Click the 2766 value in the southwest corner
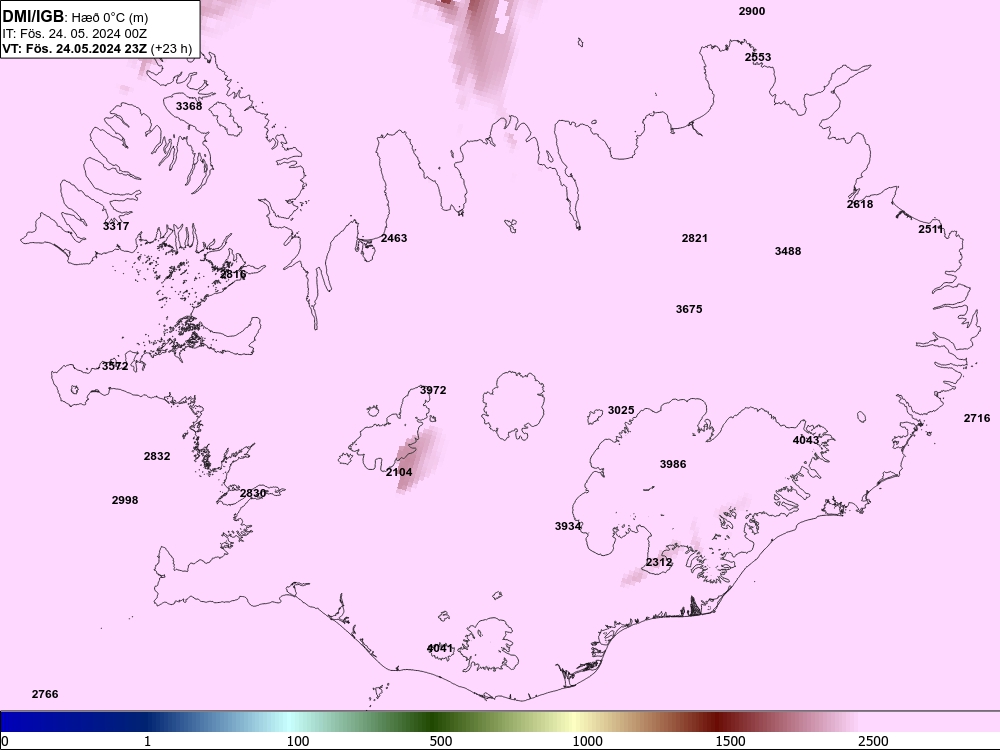The height and width of the screenshot is (750, 1000). coord(45,694)
